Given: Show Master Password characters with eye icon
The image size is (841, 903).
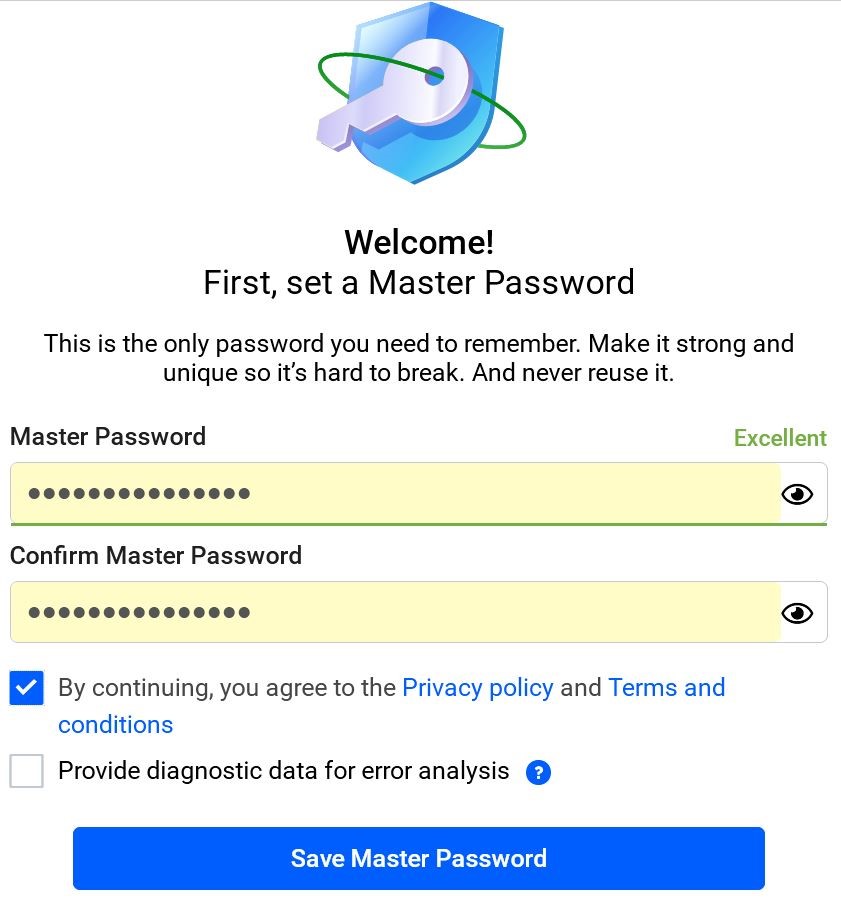Looking at the screenshot, I should [797, 494].
